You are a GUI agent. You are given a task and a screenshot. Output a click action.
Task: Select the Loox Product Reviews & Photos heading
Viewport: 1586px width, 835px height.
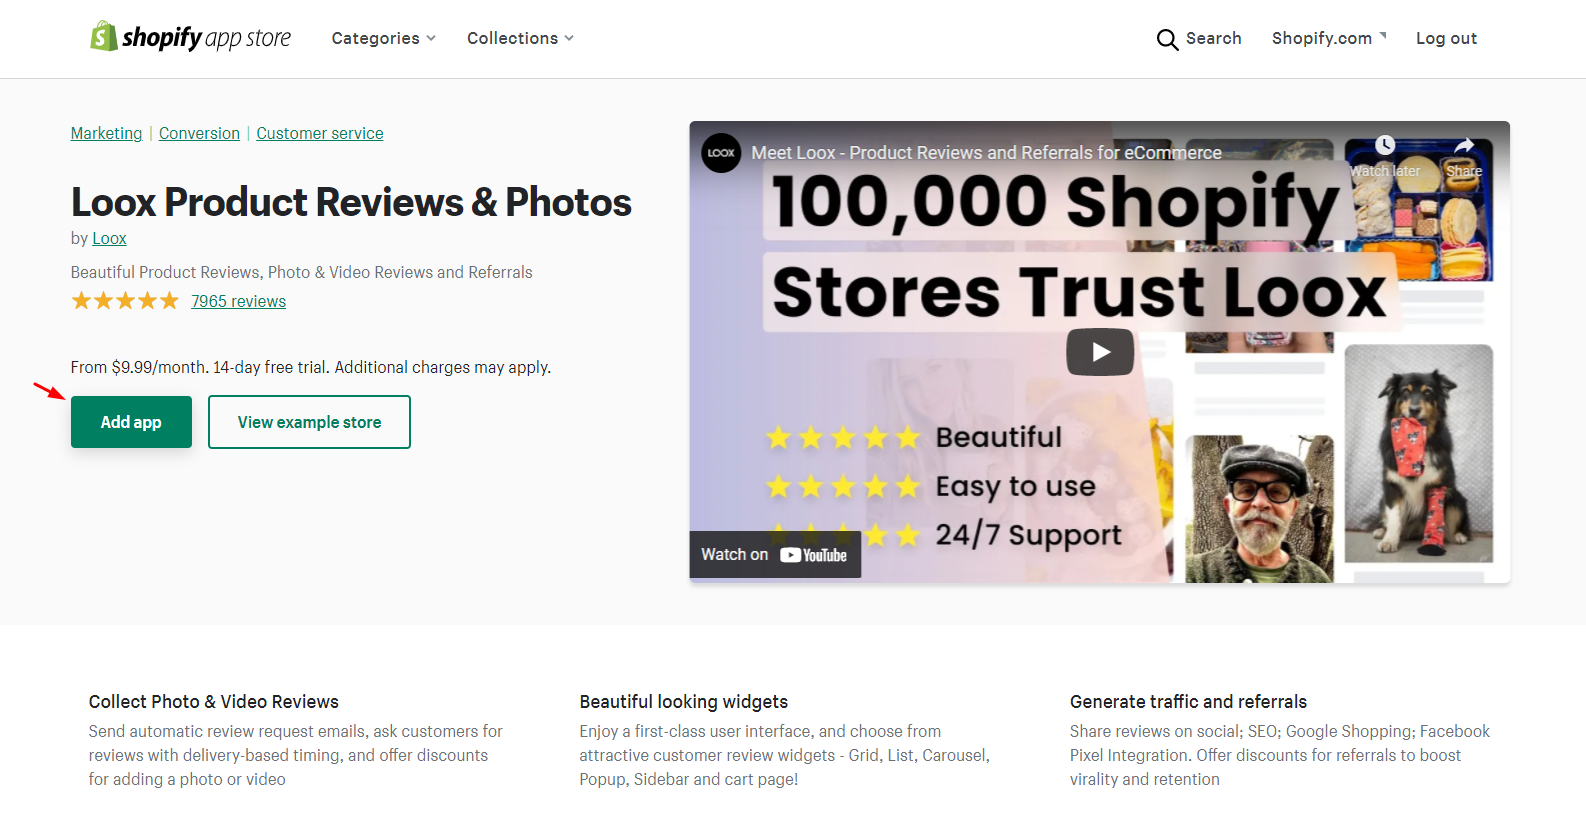(351, 202)
